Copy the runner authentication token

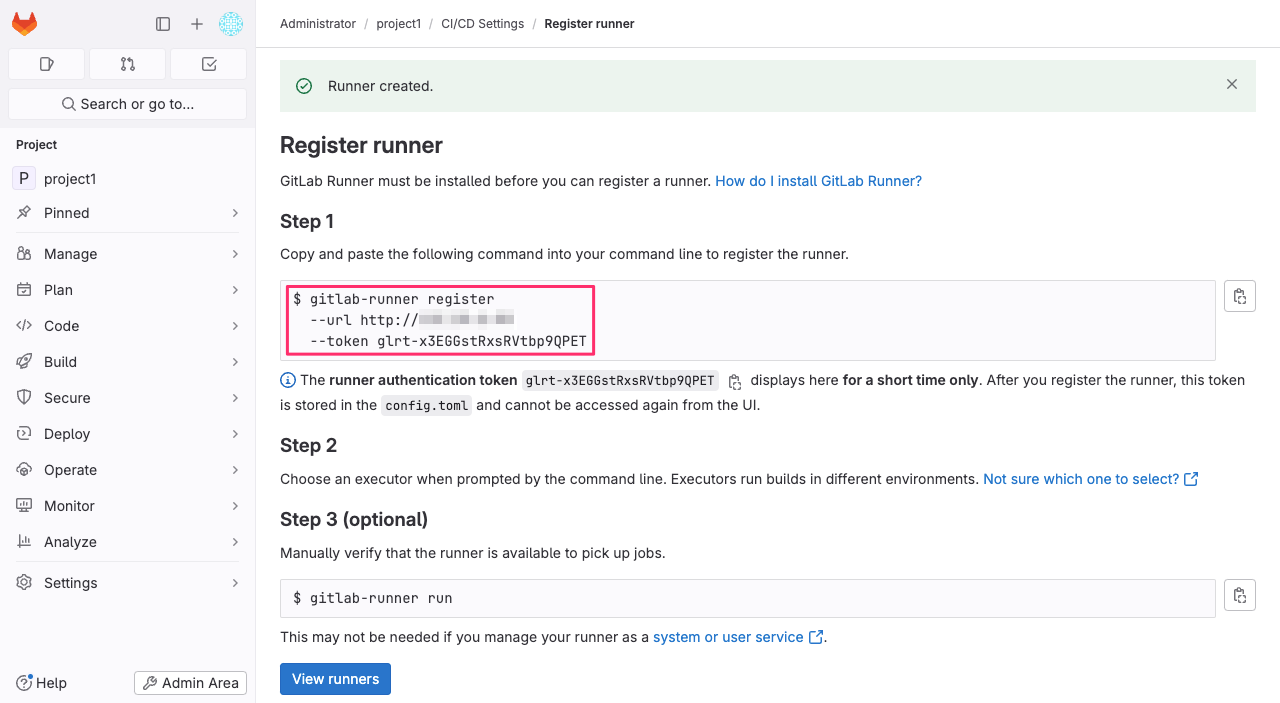pyautogui.click(x=735, y=381)
